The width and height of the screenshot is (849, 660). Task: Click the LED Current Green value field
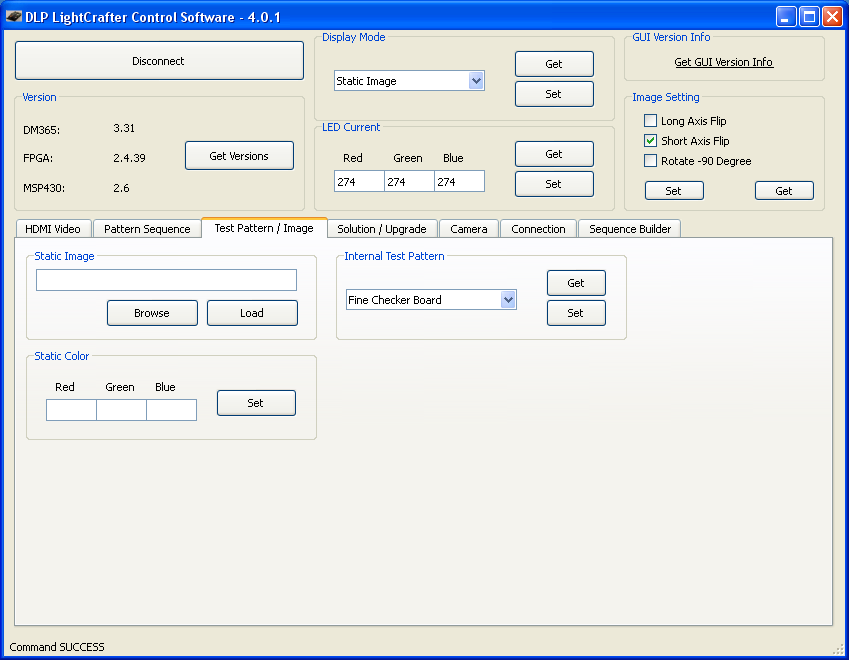409,181
